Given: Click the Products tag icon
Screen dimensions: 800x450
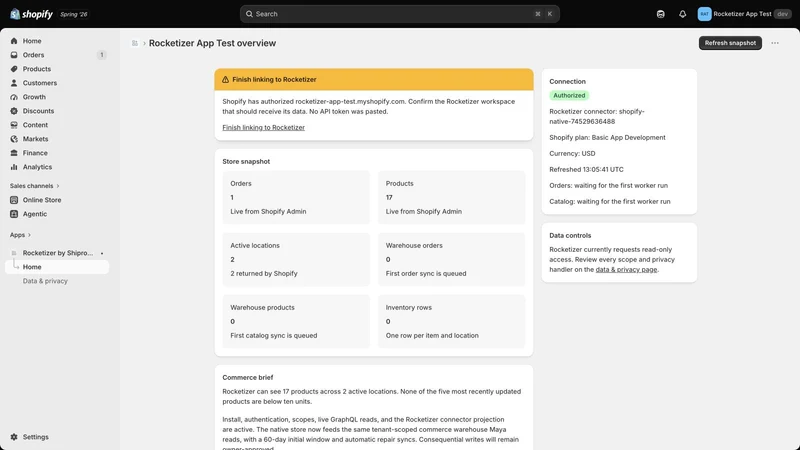Looking at the screenshot, I should (14, 69).
